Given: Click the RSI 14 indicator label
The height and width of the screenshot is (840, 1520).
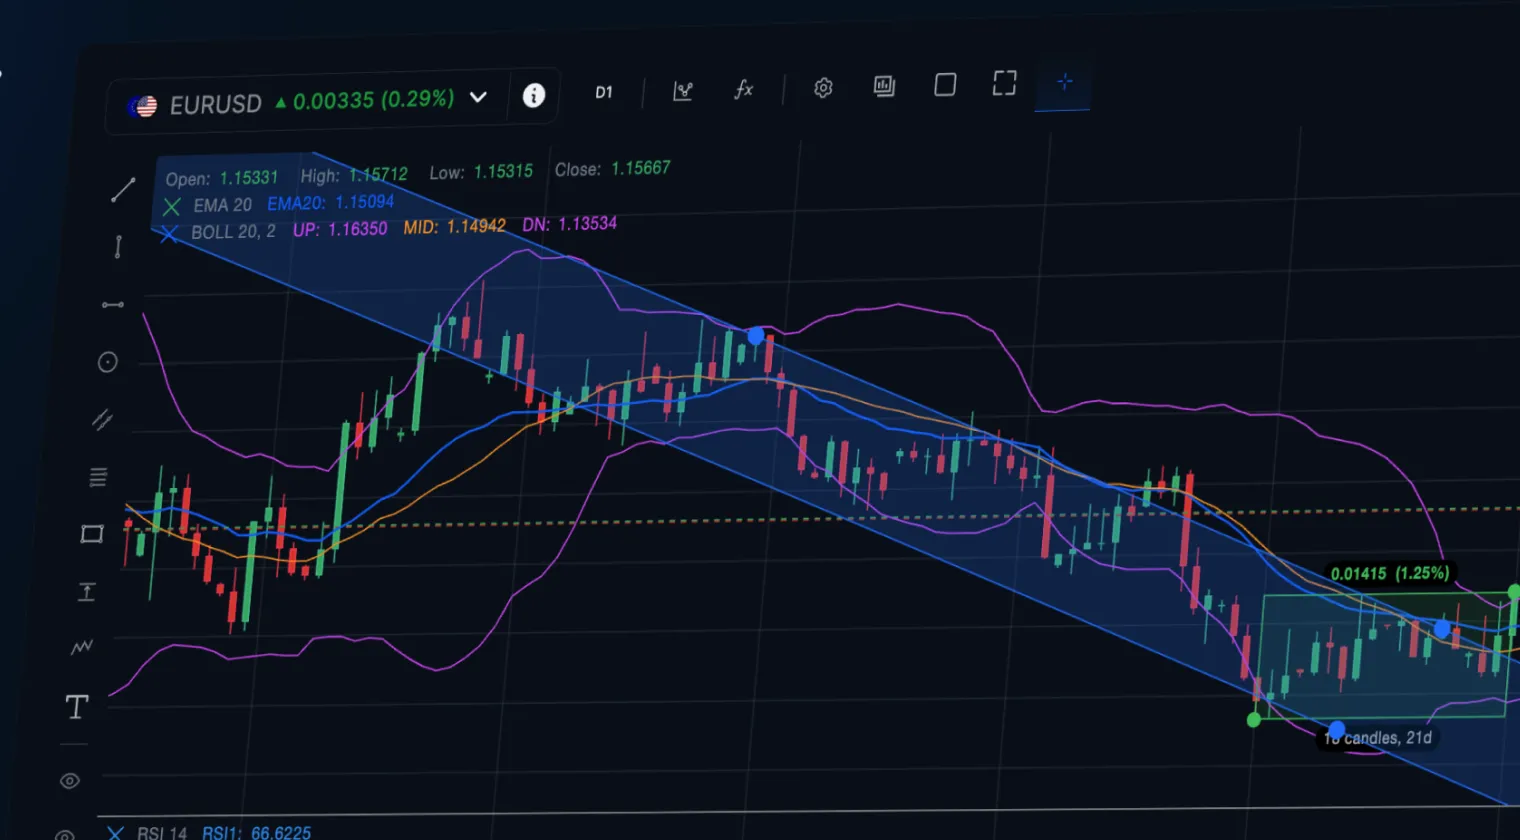Looking at the screenshot, I should pos(162,833).
